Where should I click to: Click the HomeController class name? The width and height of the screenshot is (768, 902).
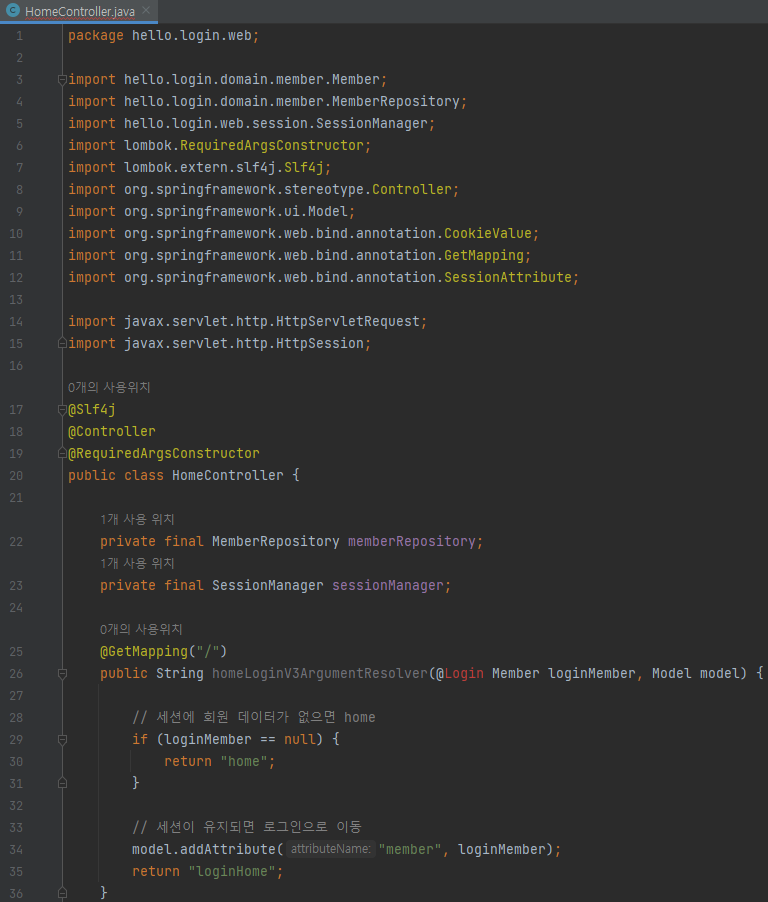[228, 475]
